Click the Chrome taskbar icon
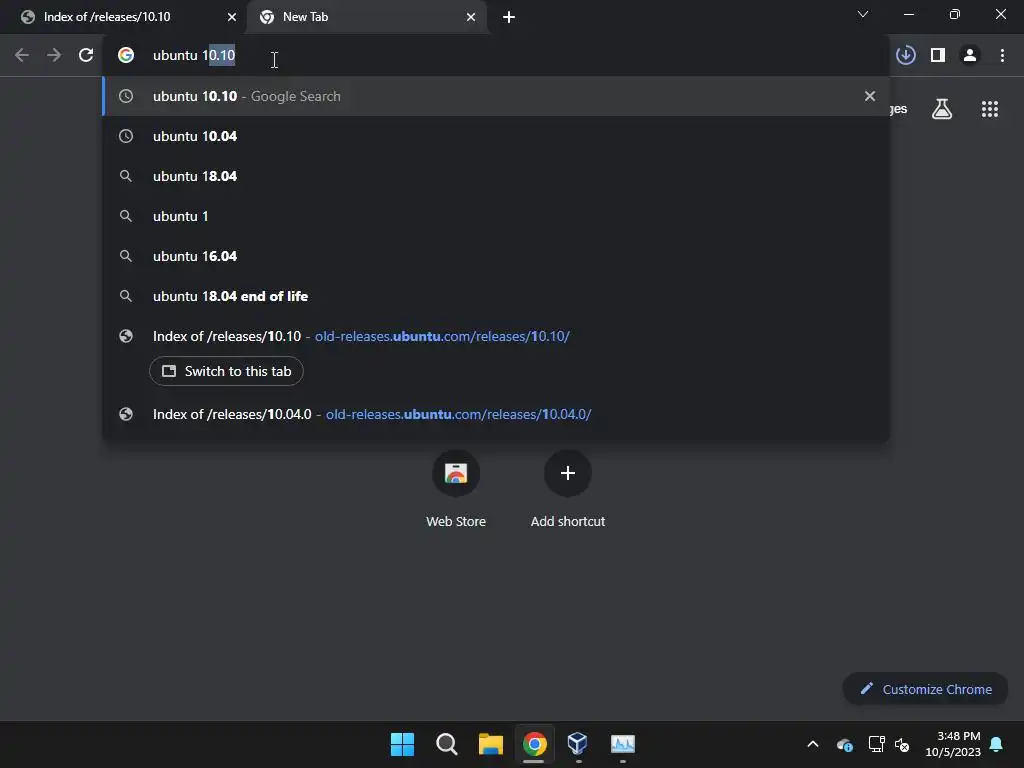Screen dimensions: 1024x768 [x=534, y=744]
